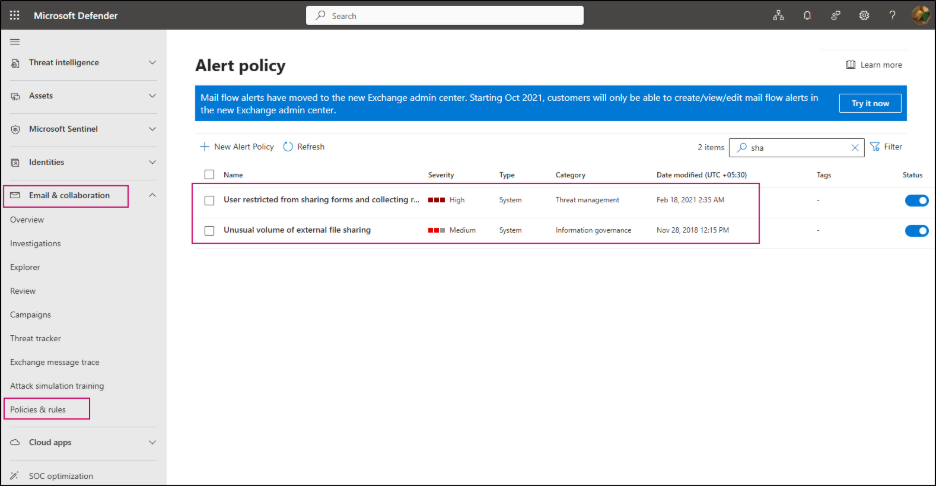Image resolution: width=936 pixels, height=486 pixels.
Task: Check the User restricted from sharing forms row
Action: tap(209, 200)
